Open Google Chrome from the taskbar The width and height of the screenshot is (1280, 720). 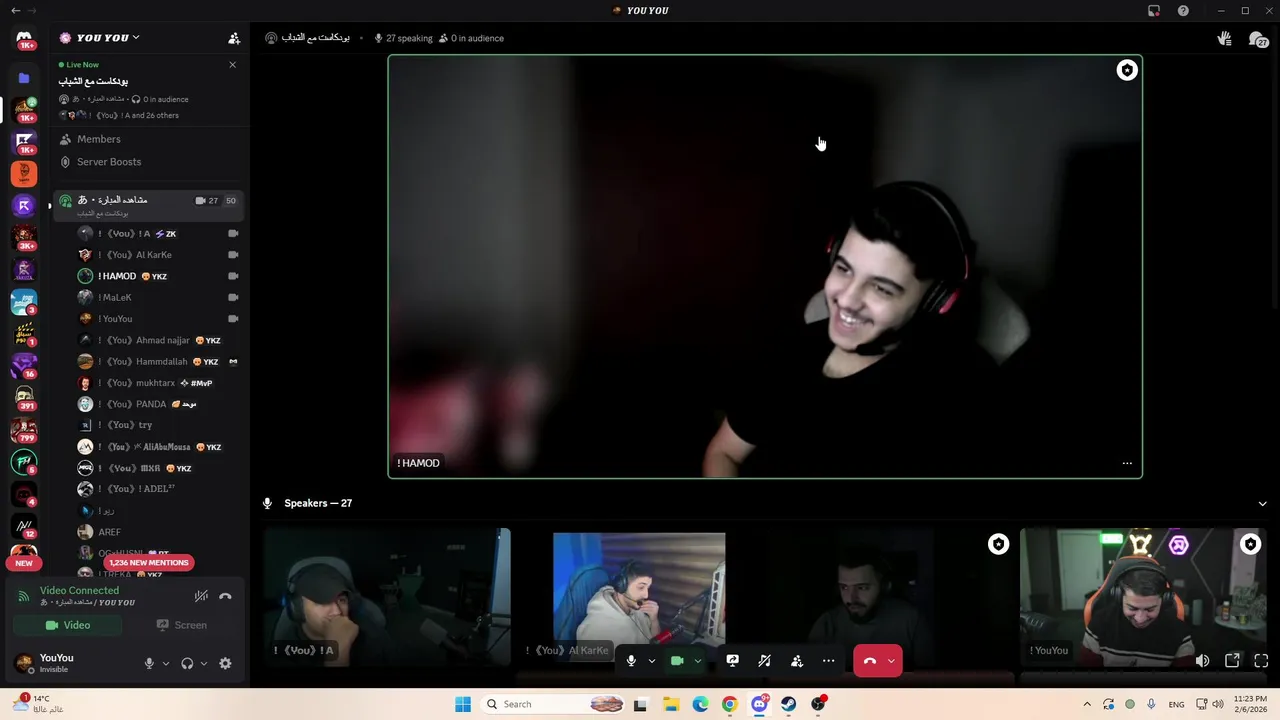tap(730, 704)
